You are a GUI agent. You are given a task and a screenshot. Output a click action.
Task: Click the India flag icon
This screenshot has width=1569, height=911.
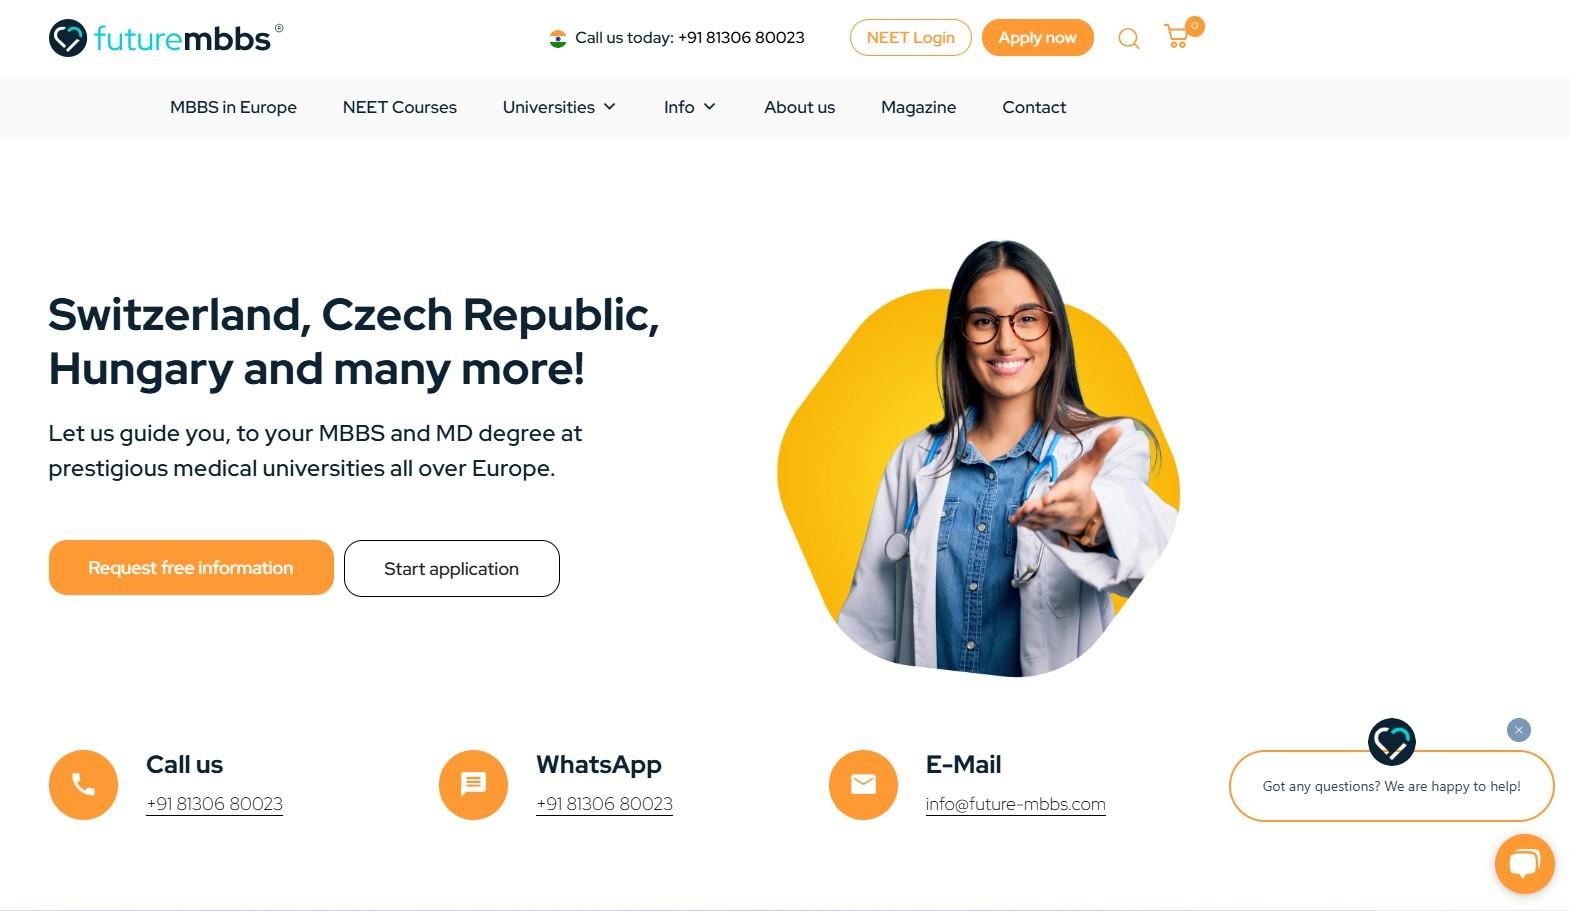click(558, 38)
